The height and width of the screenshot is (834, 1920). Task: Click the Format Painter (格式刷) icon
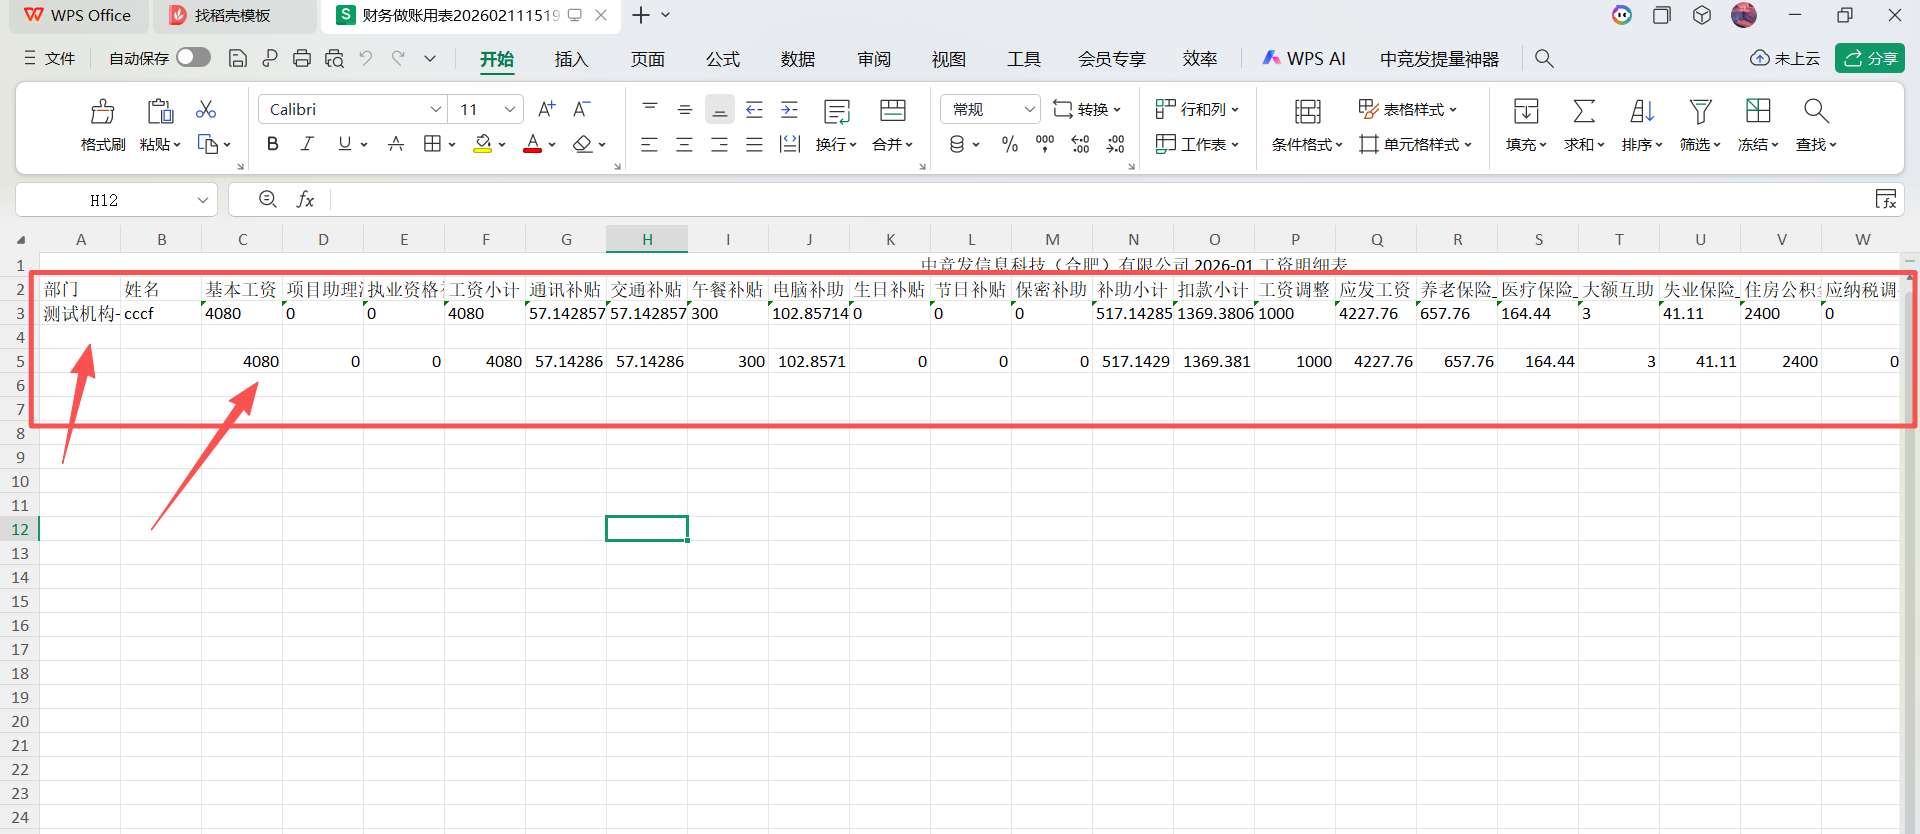(x=102, y=112)
